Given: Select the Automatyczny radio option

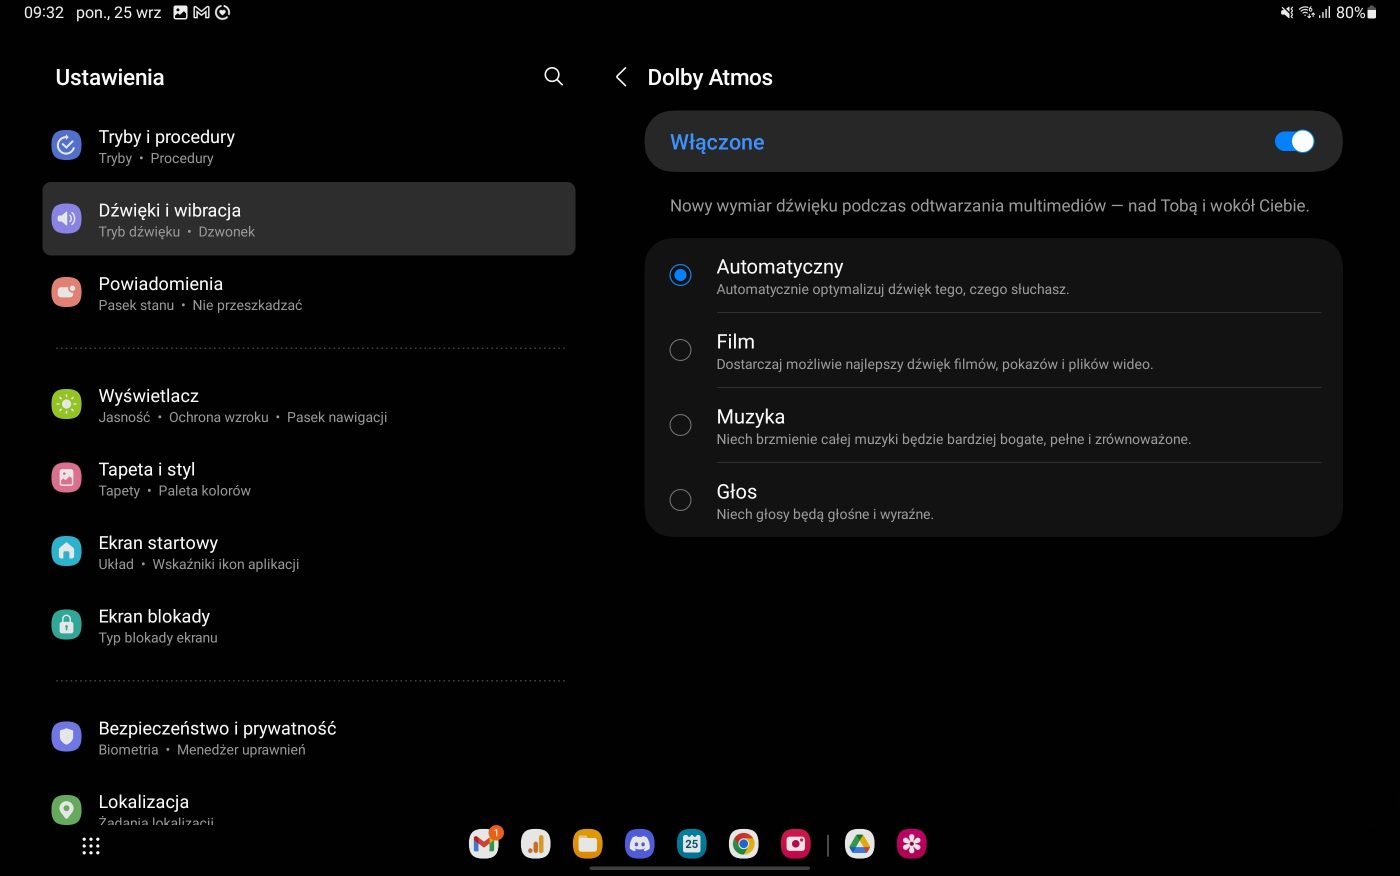Looking at the screenshot, I should click(680, 275).
